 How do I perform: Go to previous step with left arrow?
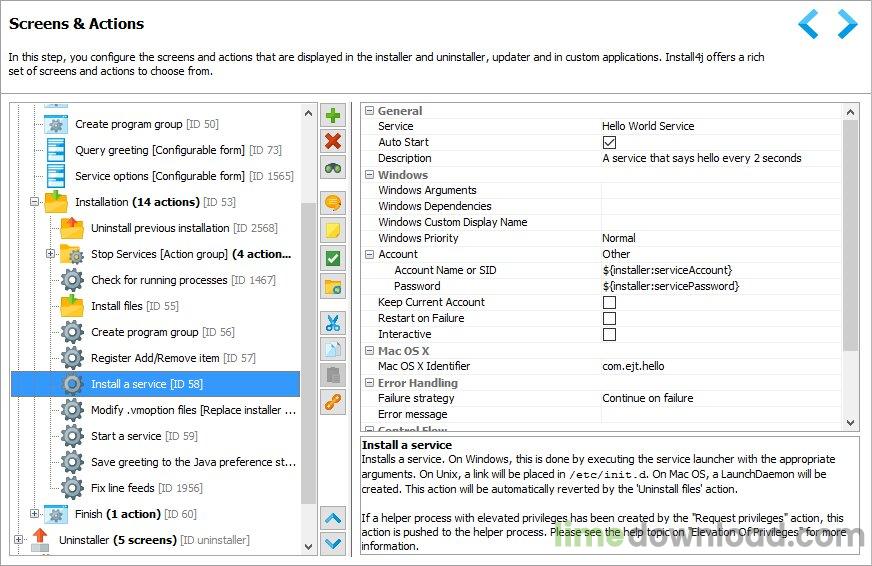click(808, 24)
